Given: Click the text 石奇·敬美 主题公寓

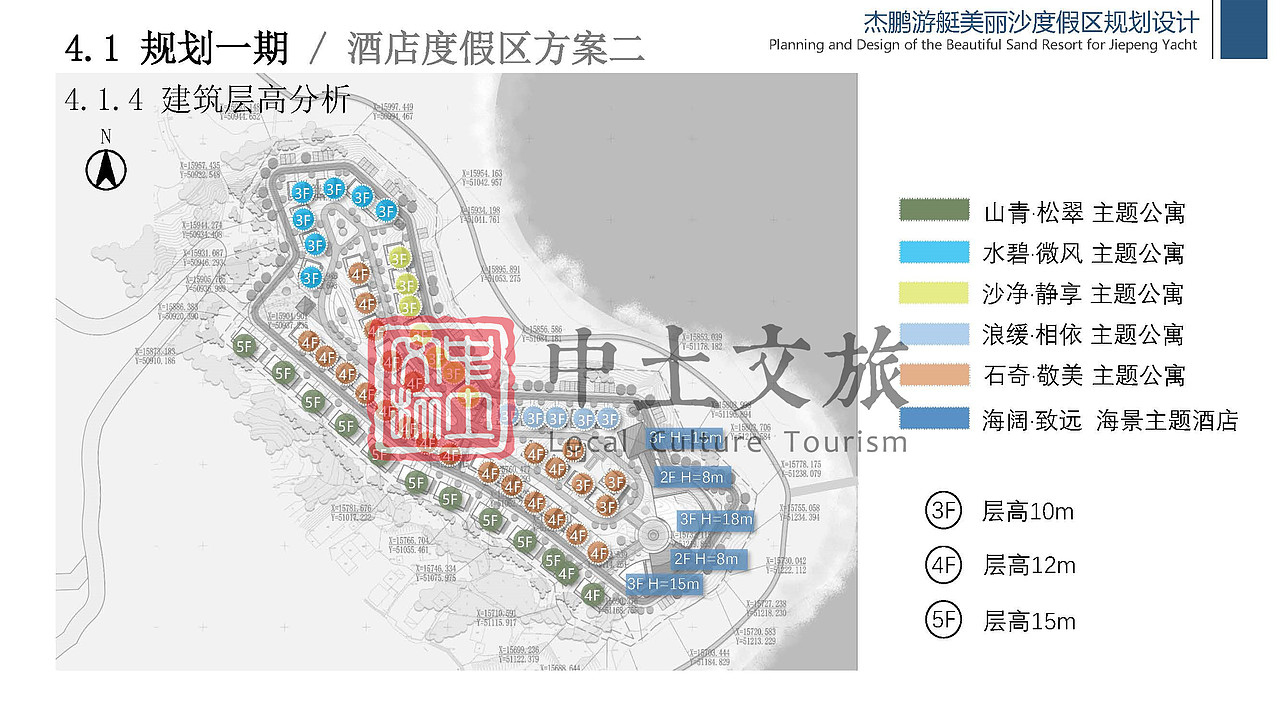Looking at the screenshot, I should (1084, 376).
